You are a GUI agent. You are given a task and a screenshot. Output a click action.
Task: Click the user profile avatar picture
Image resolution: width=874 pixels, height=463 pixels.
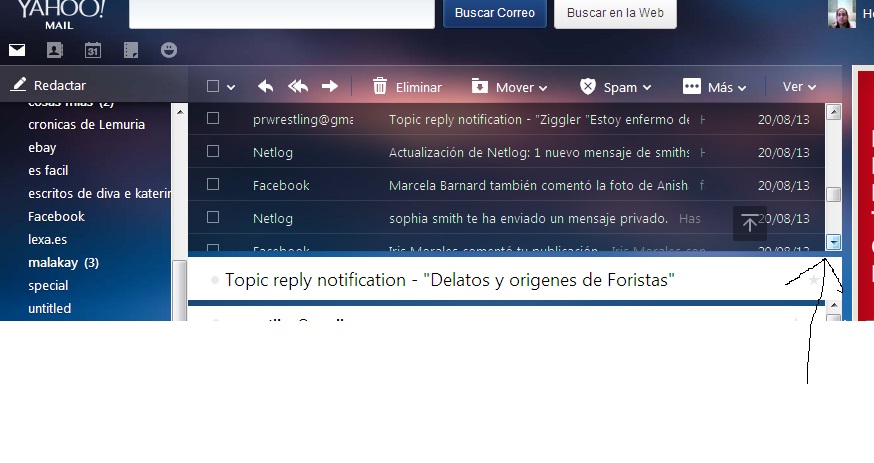click(x=842, y=13)
